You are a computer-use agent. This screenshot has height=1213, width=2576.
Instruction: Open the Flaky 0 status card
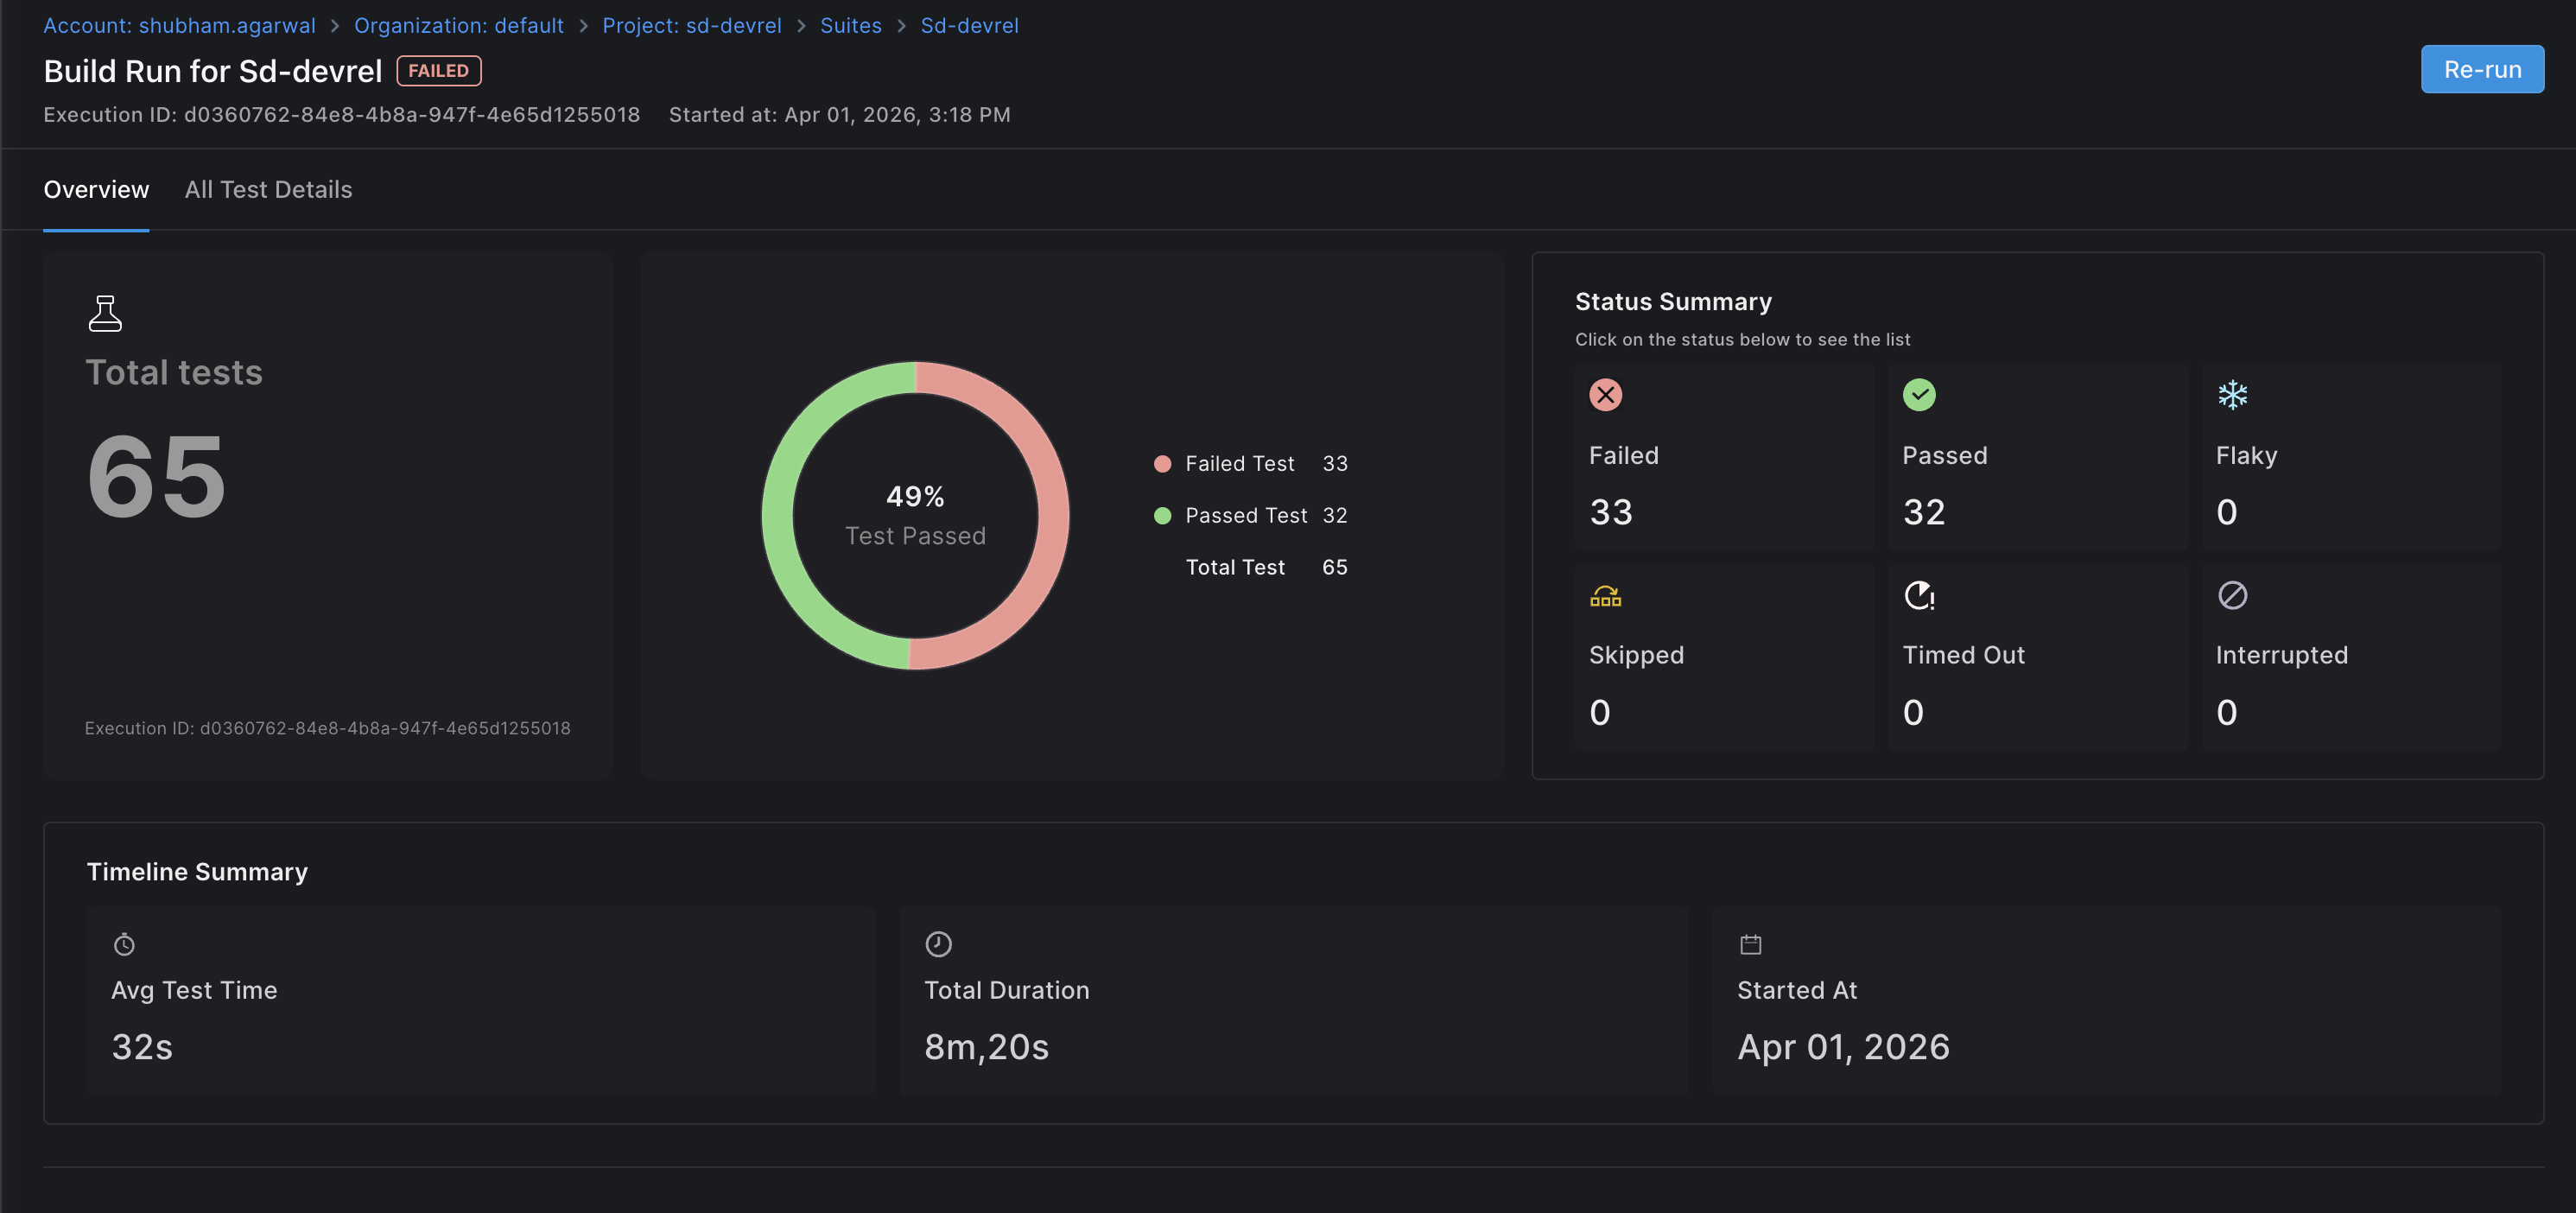pyautogui.click(x=2351, y=456)
